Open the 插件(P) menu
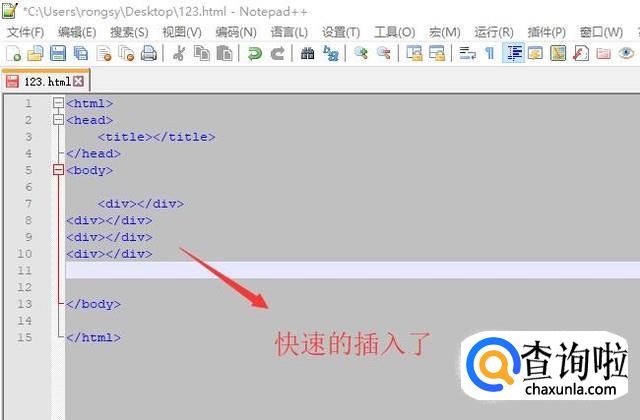 pos(545,32)
